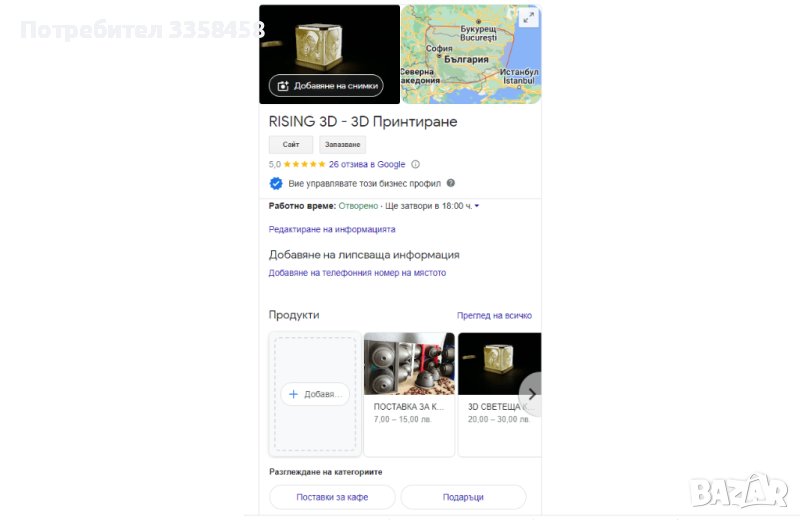Click Добавяне на телефонния номер на мястото
Viewport: 800px width, 520px height.
(357, 273)
